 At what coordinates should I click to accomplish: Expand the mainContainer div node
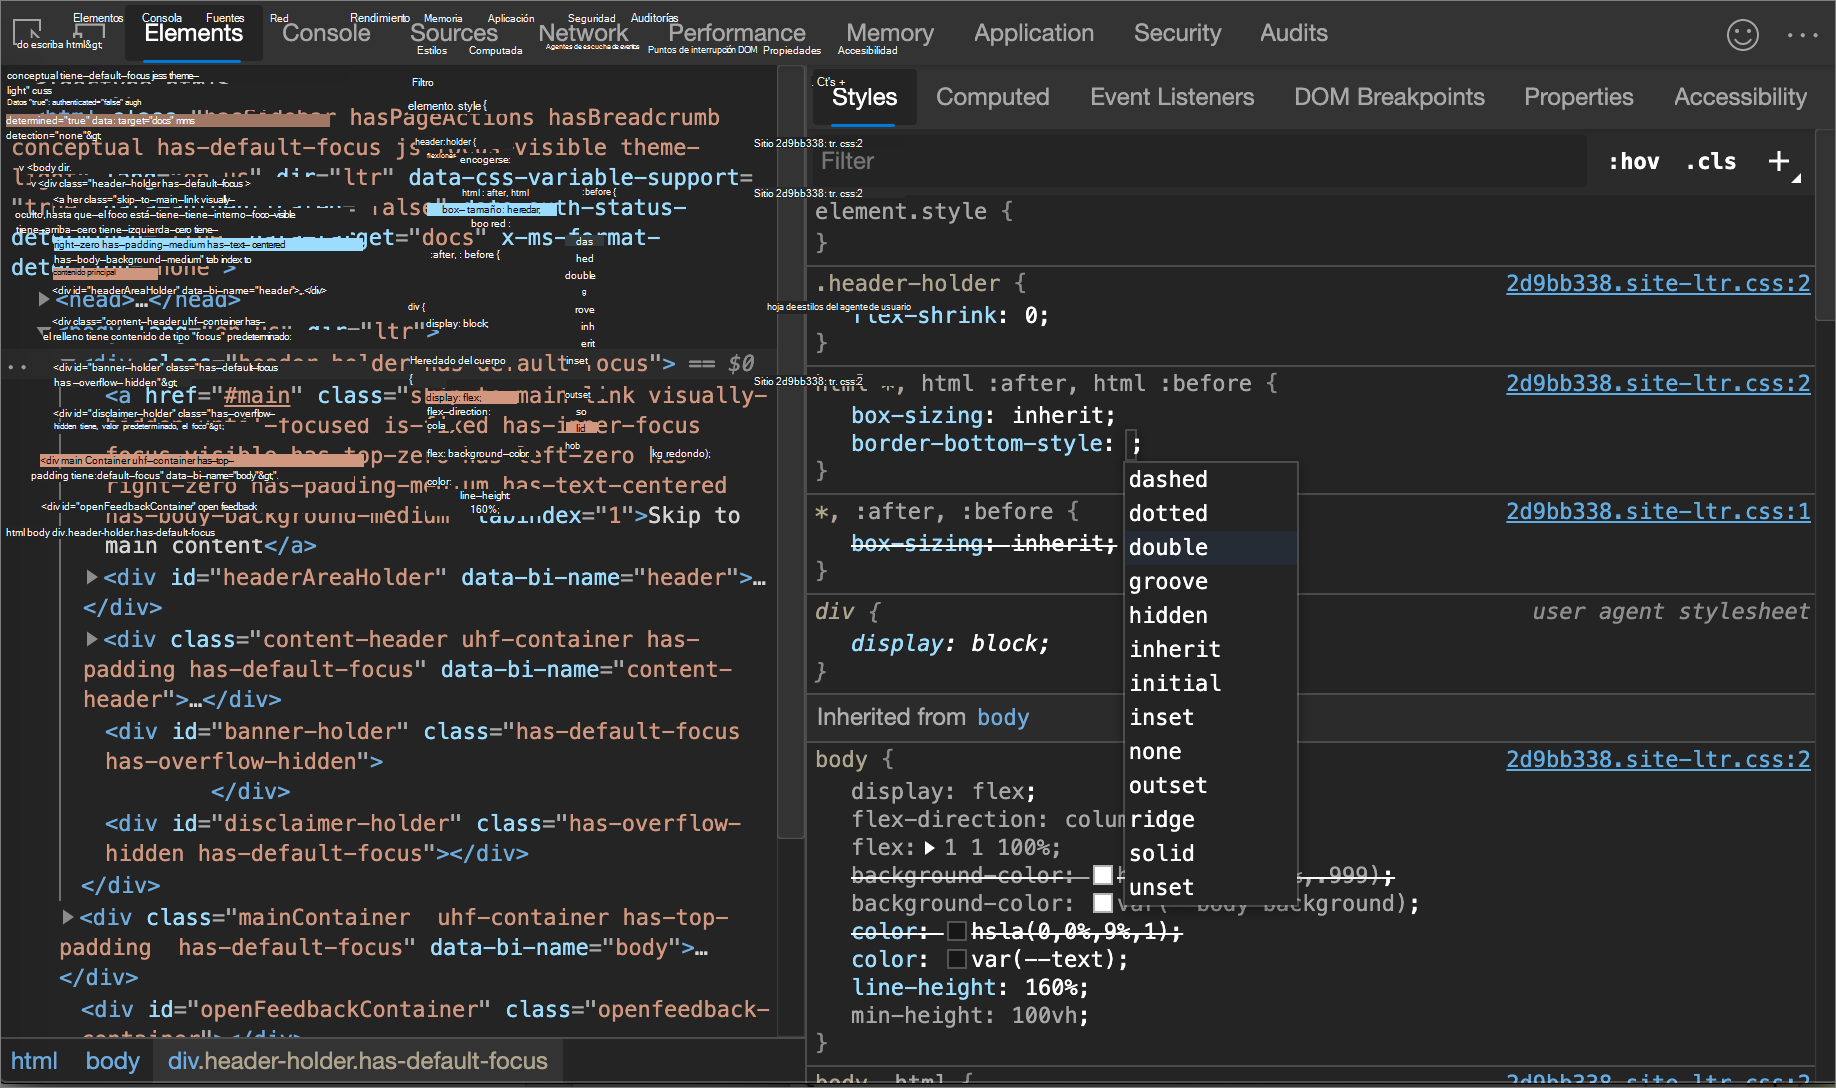click(x=68, y=917)
